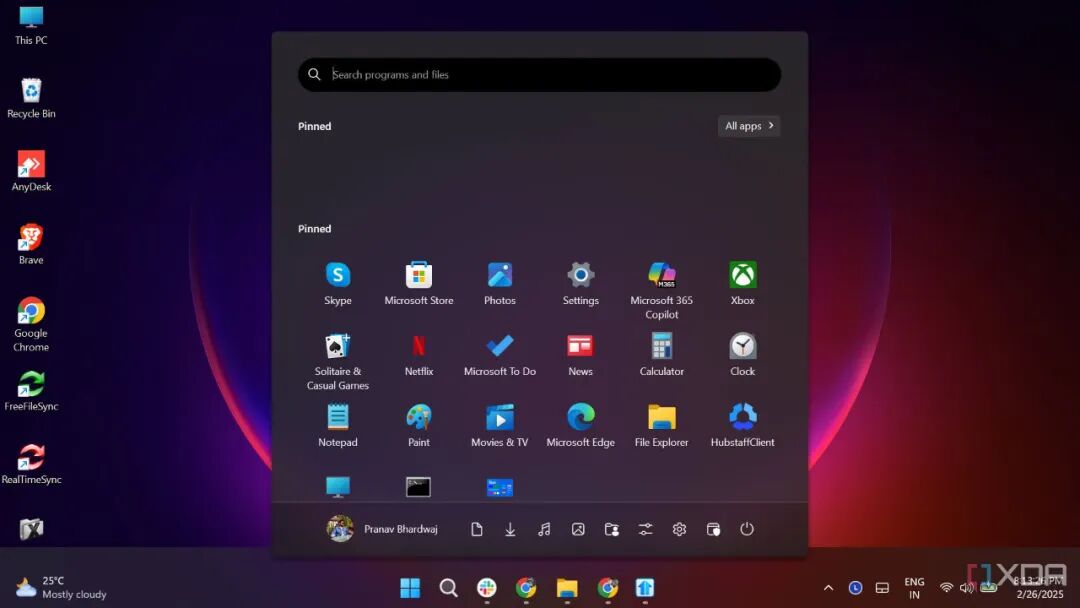Open the pinned Settings app tile
Image resolution: width=1080 pixels, height=608 pixels.
581,284
